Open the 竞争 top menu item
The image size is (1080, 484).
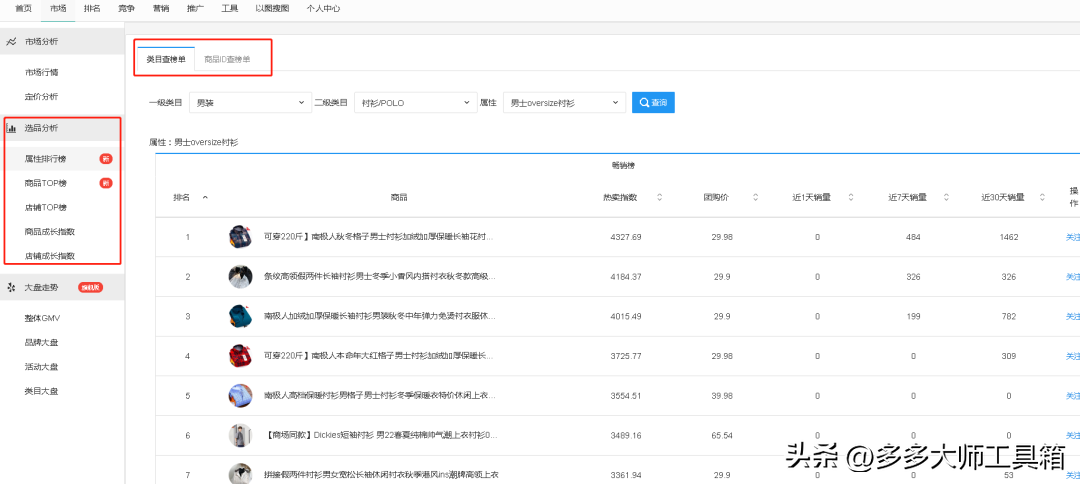[126, 8]
